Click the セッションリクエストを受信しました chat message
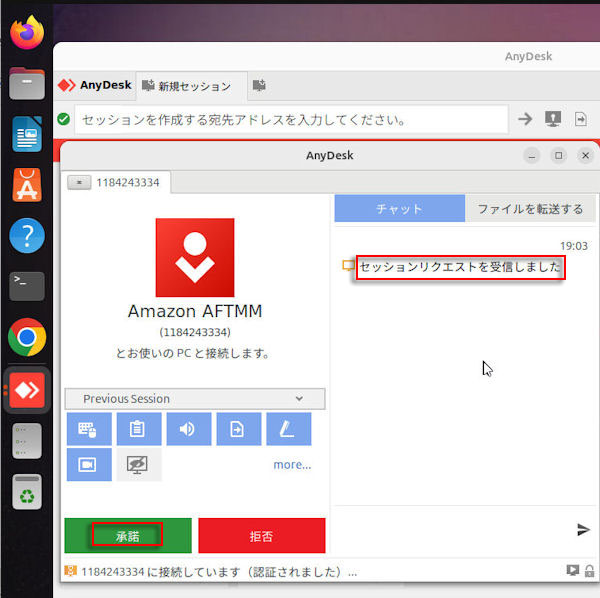Viewport: 600px width, 598px height. coord(460,267)
